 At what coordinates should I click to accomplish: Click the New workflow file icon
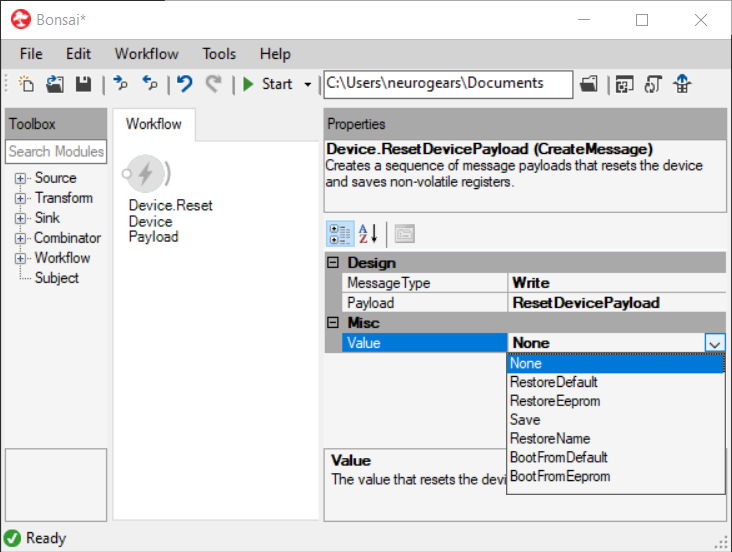[x=27, y=84]
